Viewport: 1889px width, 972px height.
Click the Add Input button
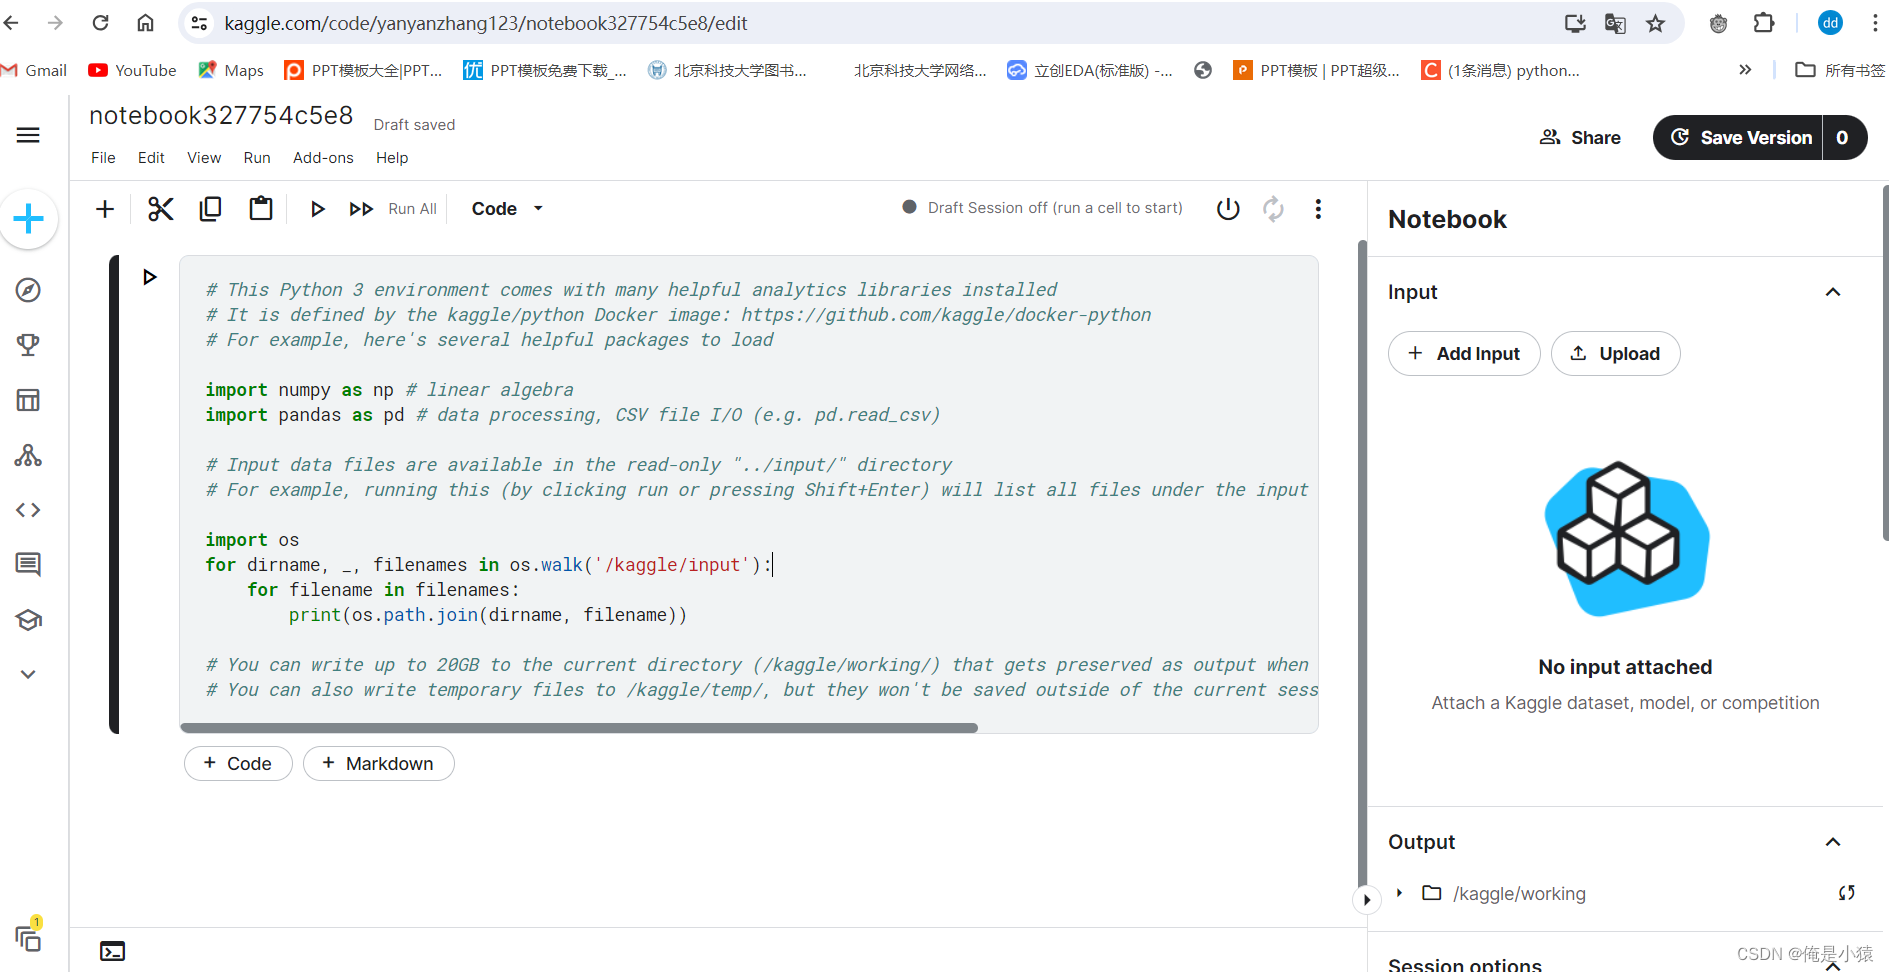[1464, 353]
